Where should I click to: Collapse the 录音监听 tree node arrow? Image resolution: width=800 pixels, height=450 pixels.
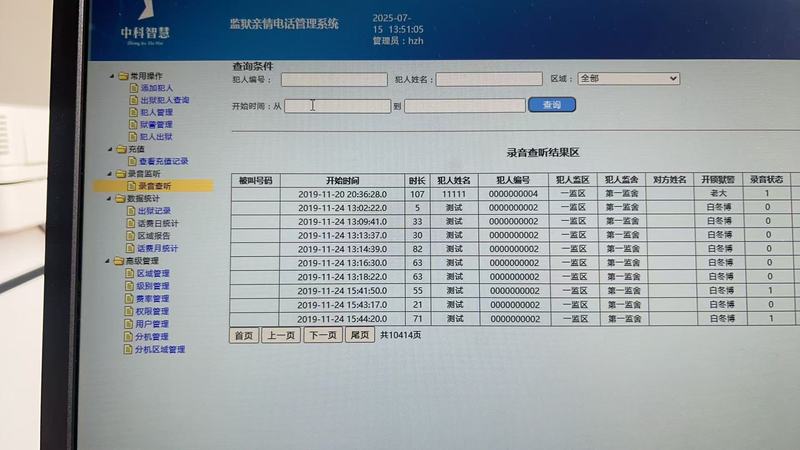(110, 173)
